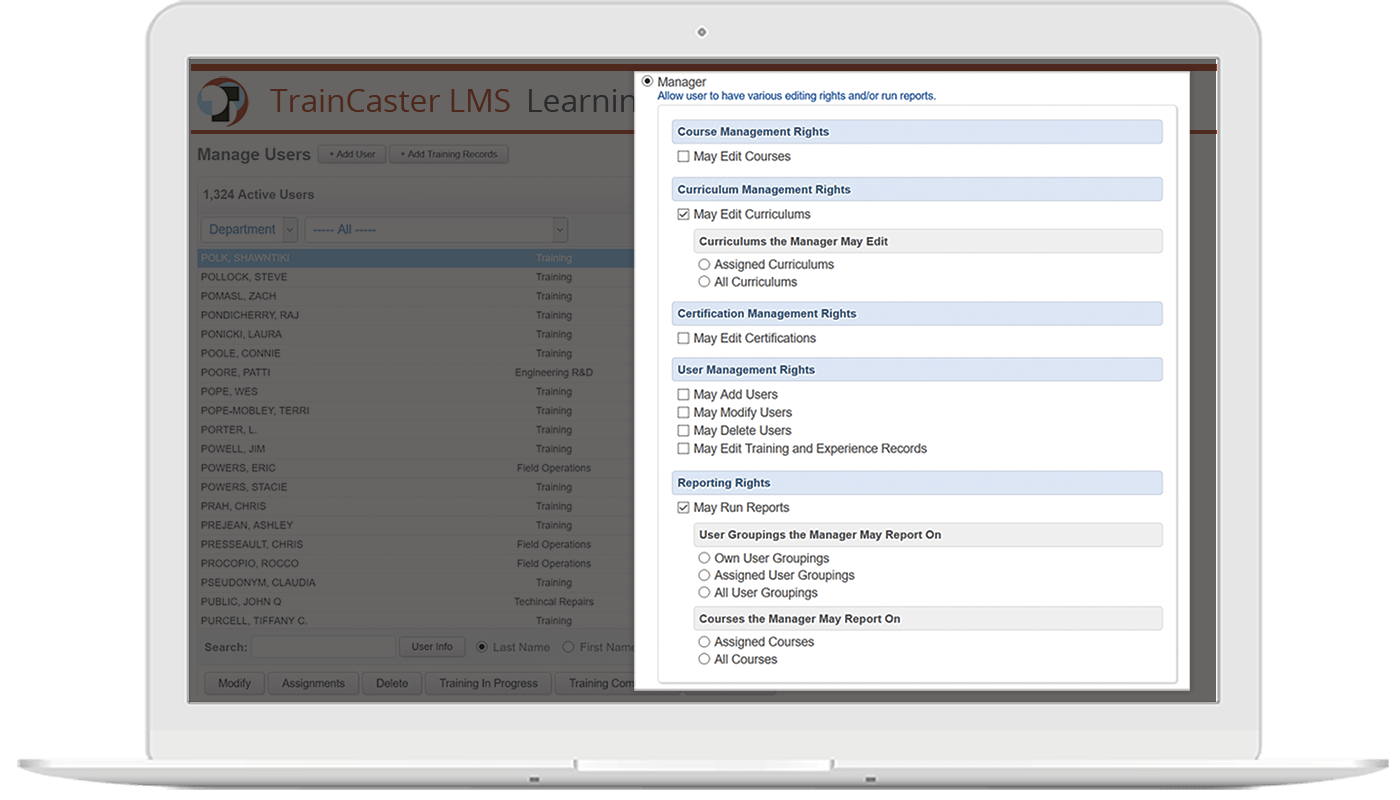
Task: Select Assigned Curriculums option
Action: (x=704, y=265)
